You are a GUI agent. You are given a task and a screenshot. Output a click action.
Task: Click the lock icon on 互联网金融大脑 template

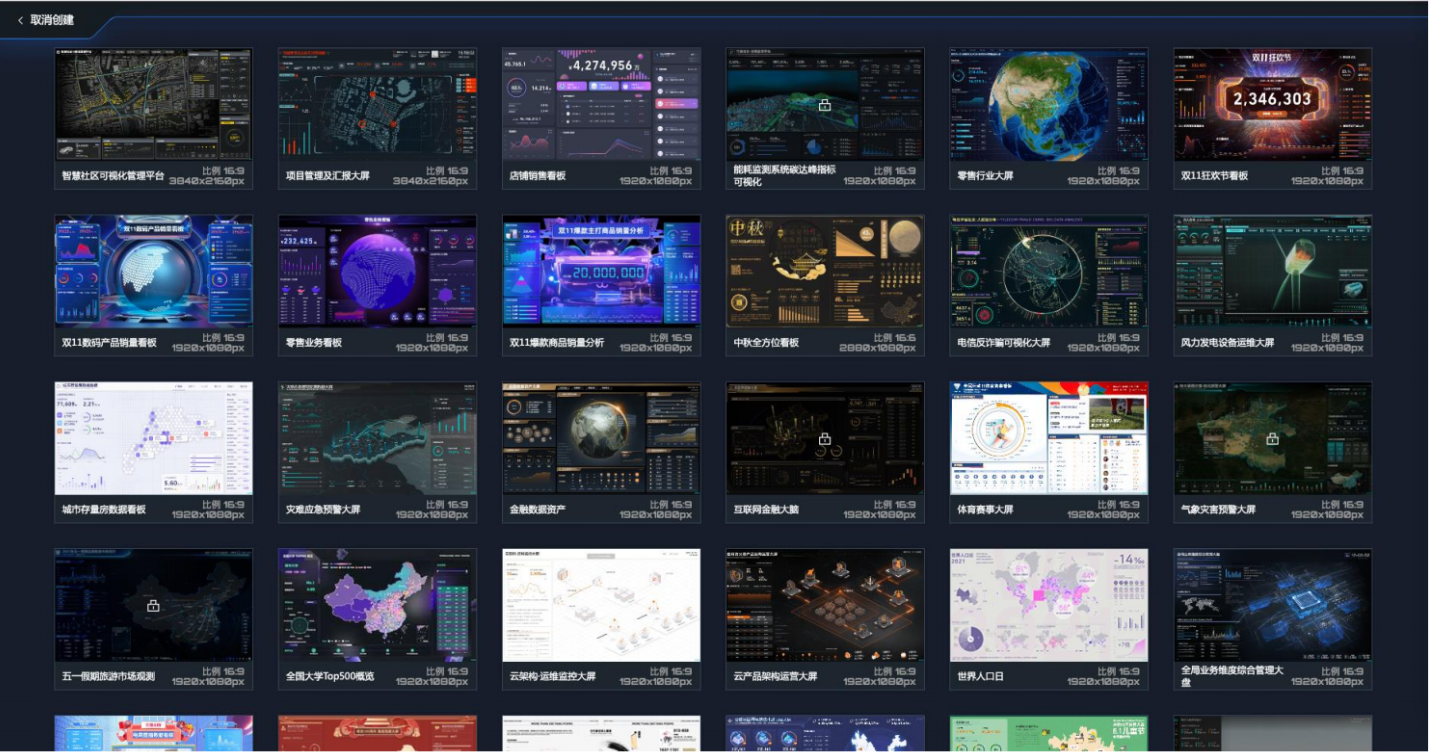(825, 439)
